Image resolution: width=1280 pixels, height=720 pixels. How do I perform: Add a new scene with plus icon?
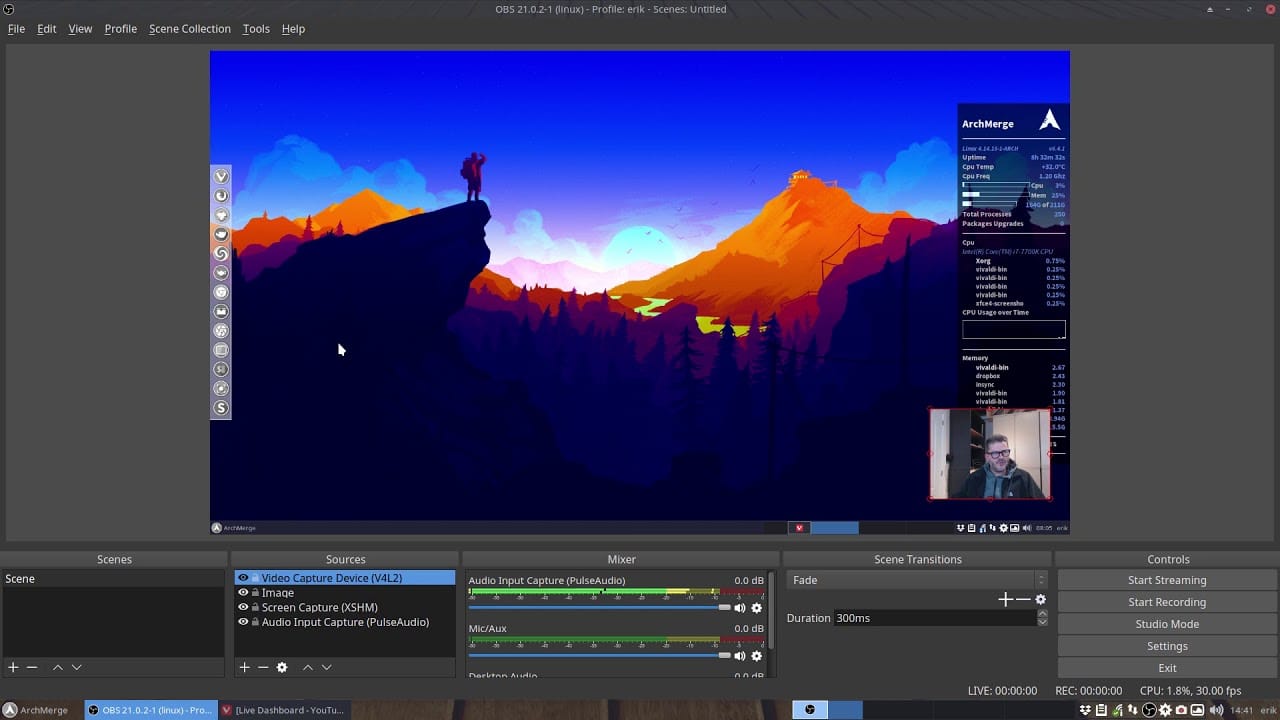click(x=13, y=667)
